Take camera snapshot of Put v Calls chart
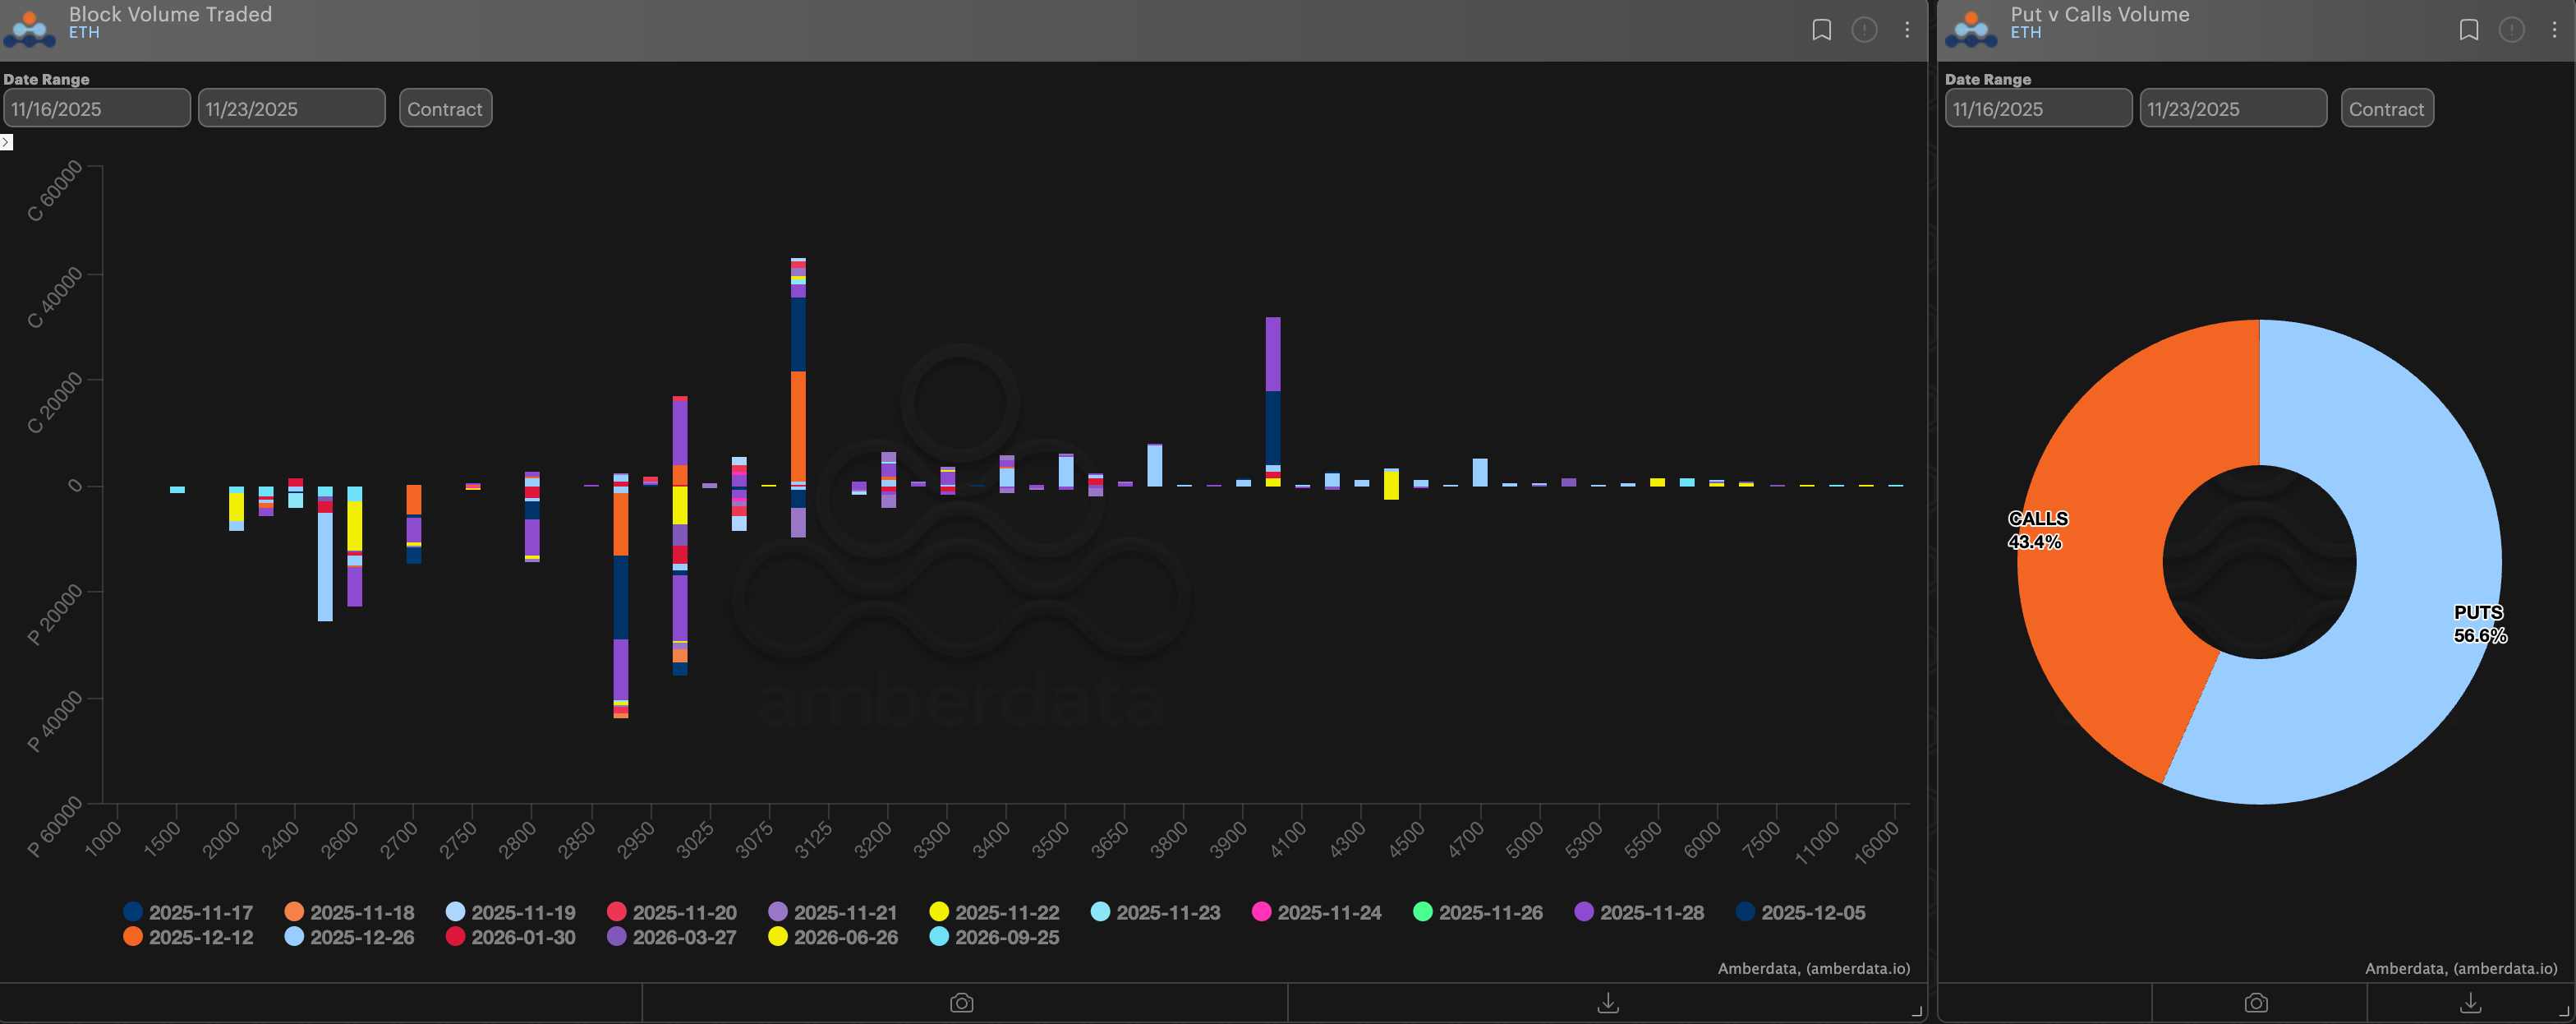Screen dimensions: 2576x1024 pyautogui.click(x=2256, y=1003)
